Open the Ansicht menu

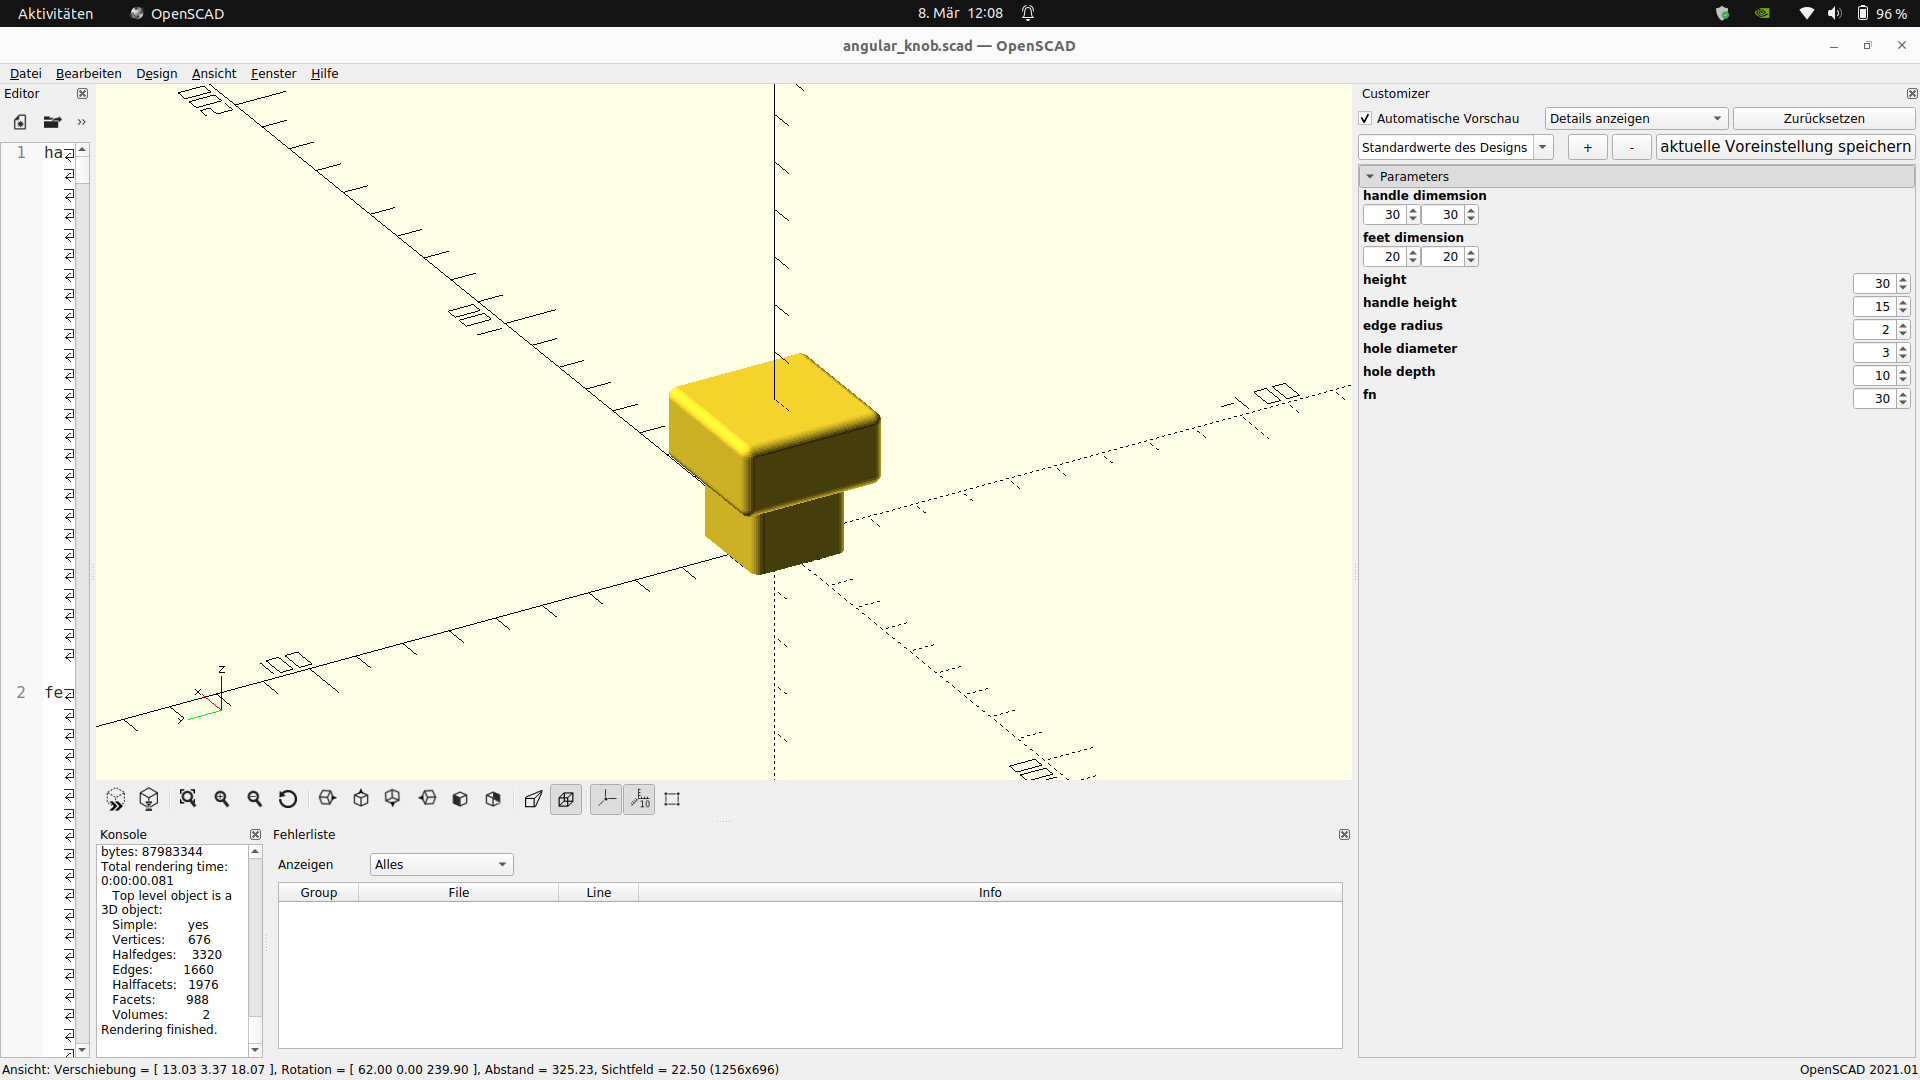click(x=213, y=73)
